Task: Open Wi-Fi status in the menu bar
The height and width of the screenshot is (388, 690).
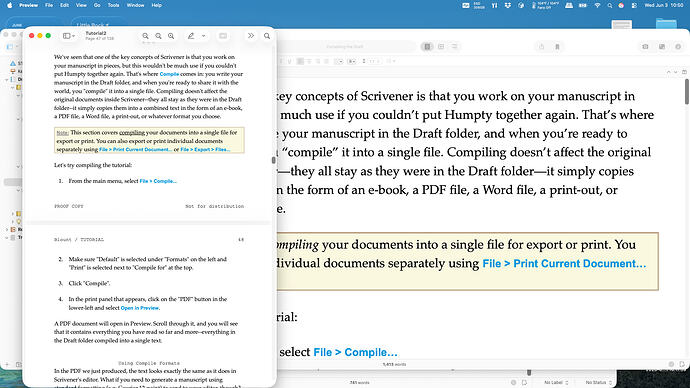Action: (x=597, y=5)
